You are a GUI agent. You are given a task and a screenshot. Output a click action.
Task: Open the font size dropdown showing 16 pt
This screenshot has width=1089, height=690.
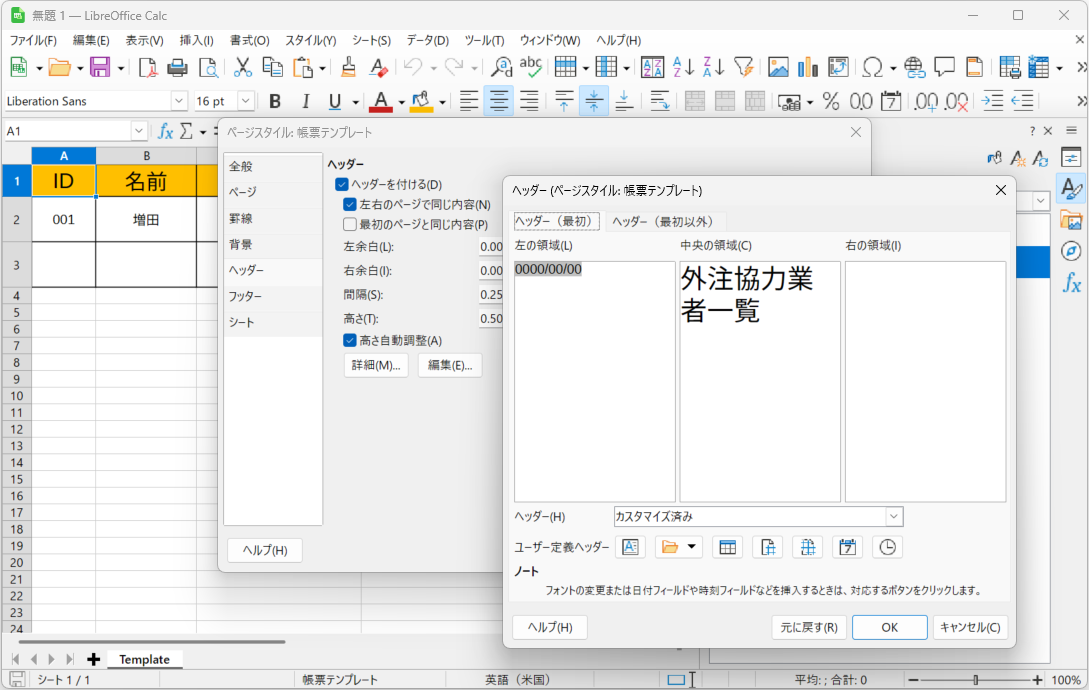[245, 101]
